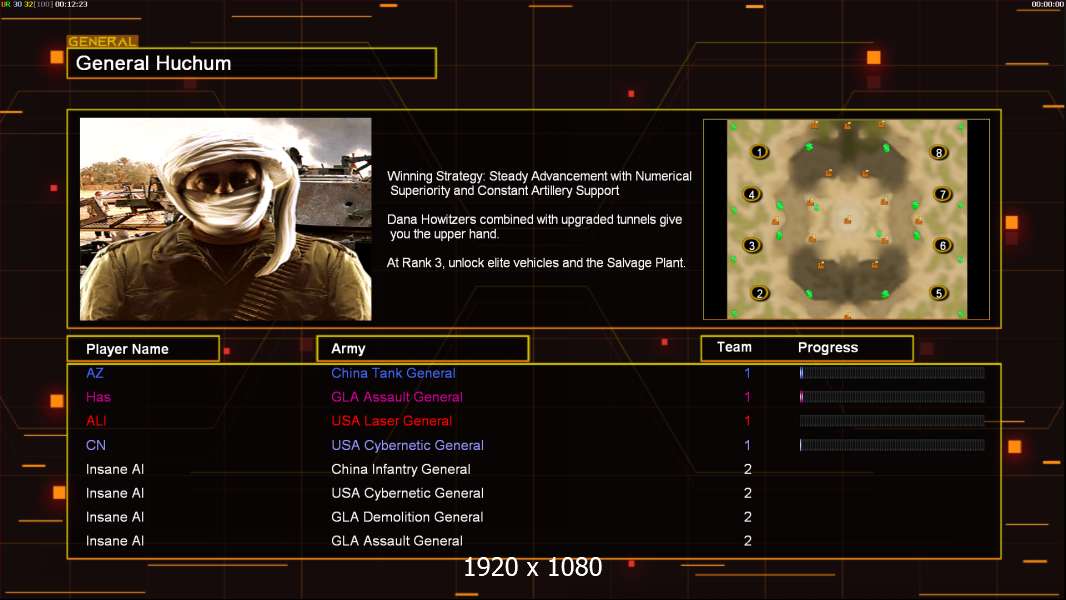Pick start position 6 on the map

(x=942, y=245)
